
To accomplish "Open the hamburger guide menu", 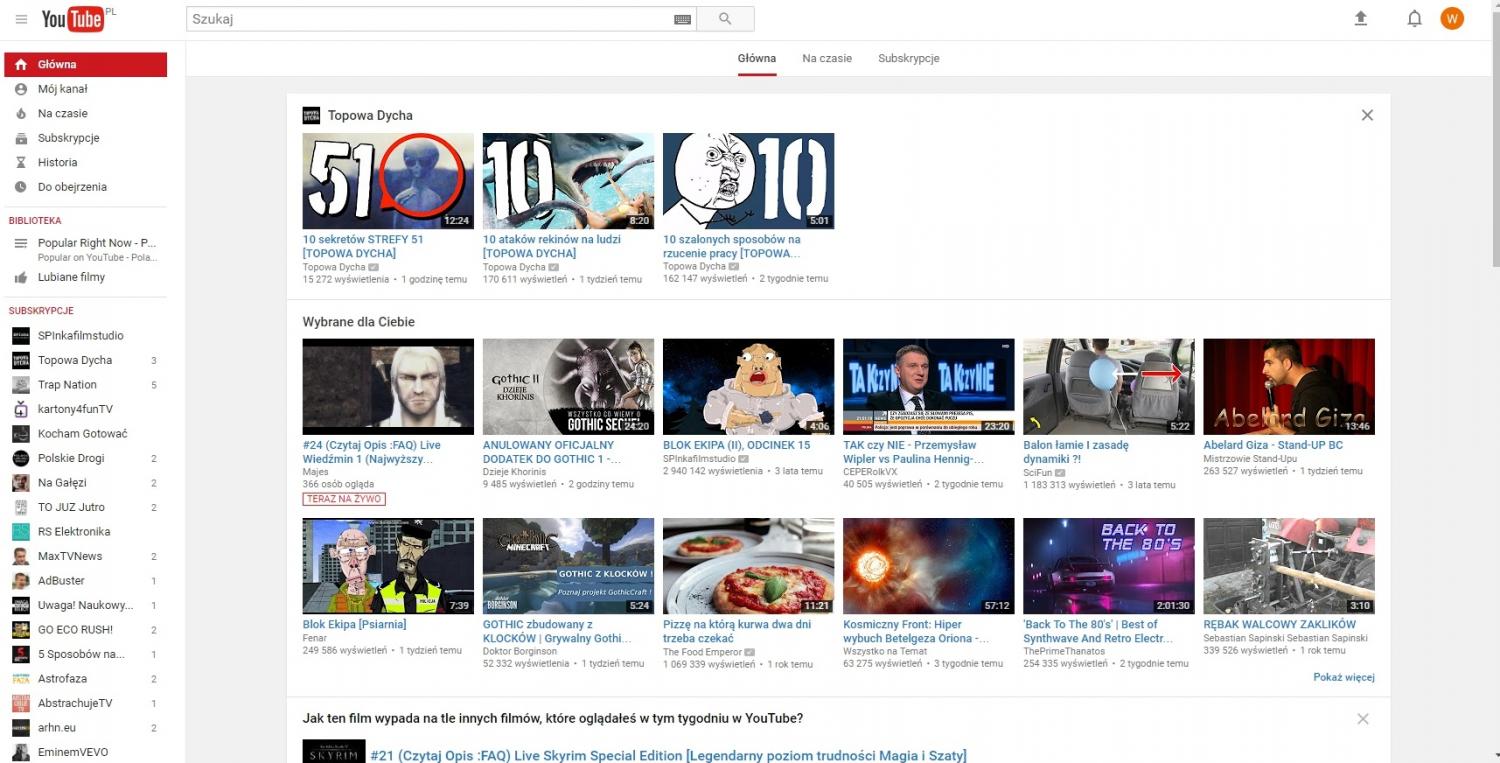I will tap(21, 19).
